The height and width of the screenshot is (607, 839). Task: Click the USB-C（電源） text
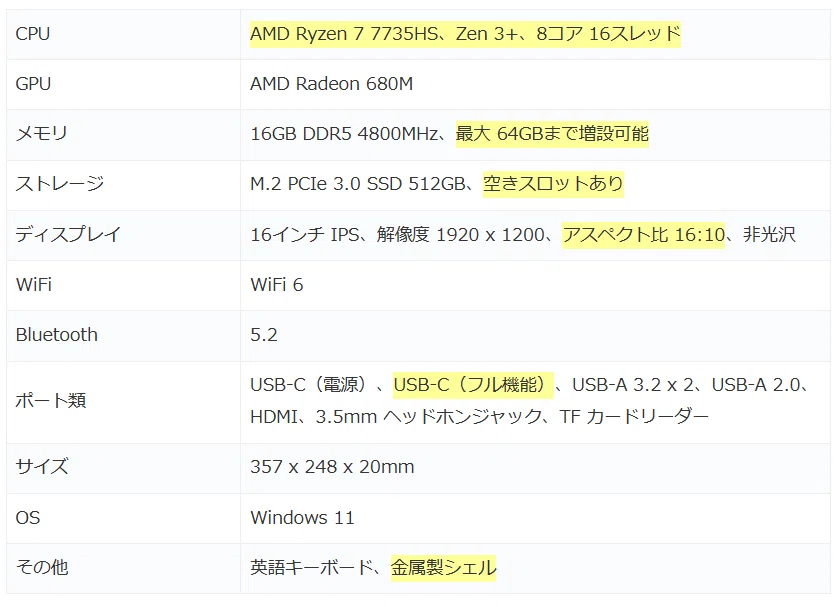coord(308,384)
